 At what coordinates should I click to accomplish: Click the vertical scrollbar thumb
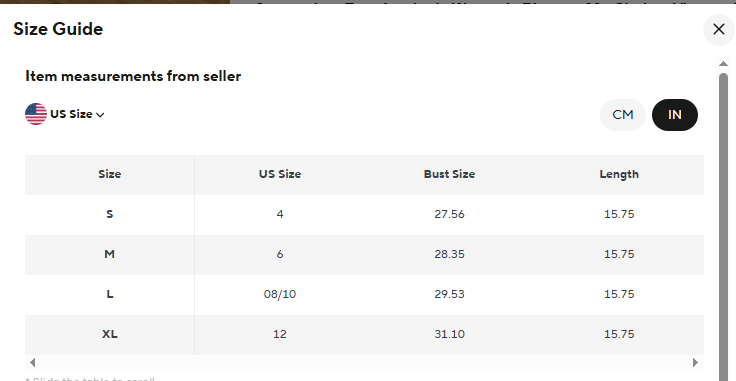tap(723, 225)
